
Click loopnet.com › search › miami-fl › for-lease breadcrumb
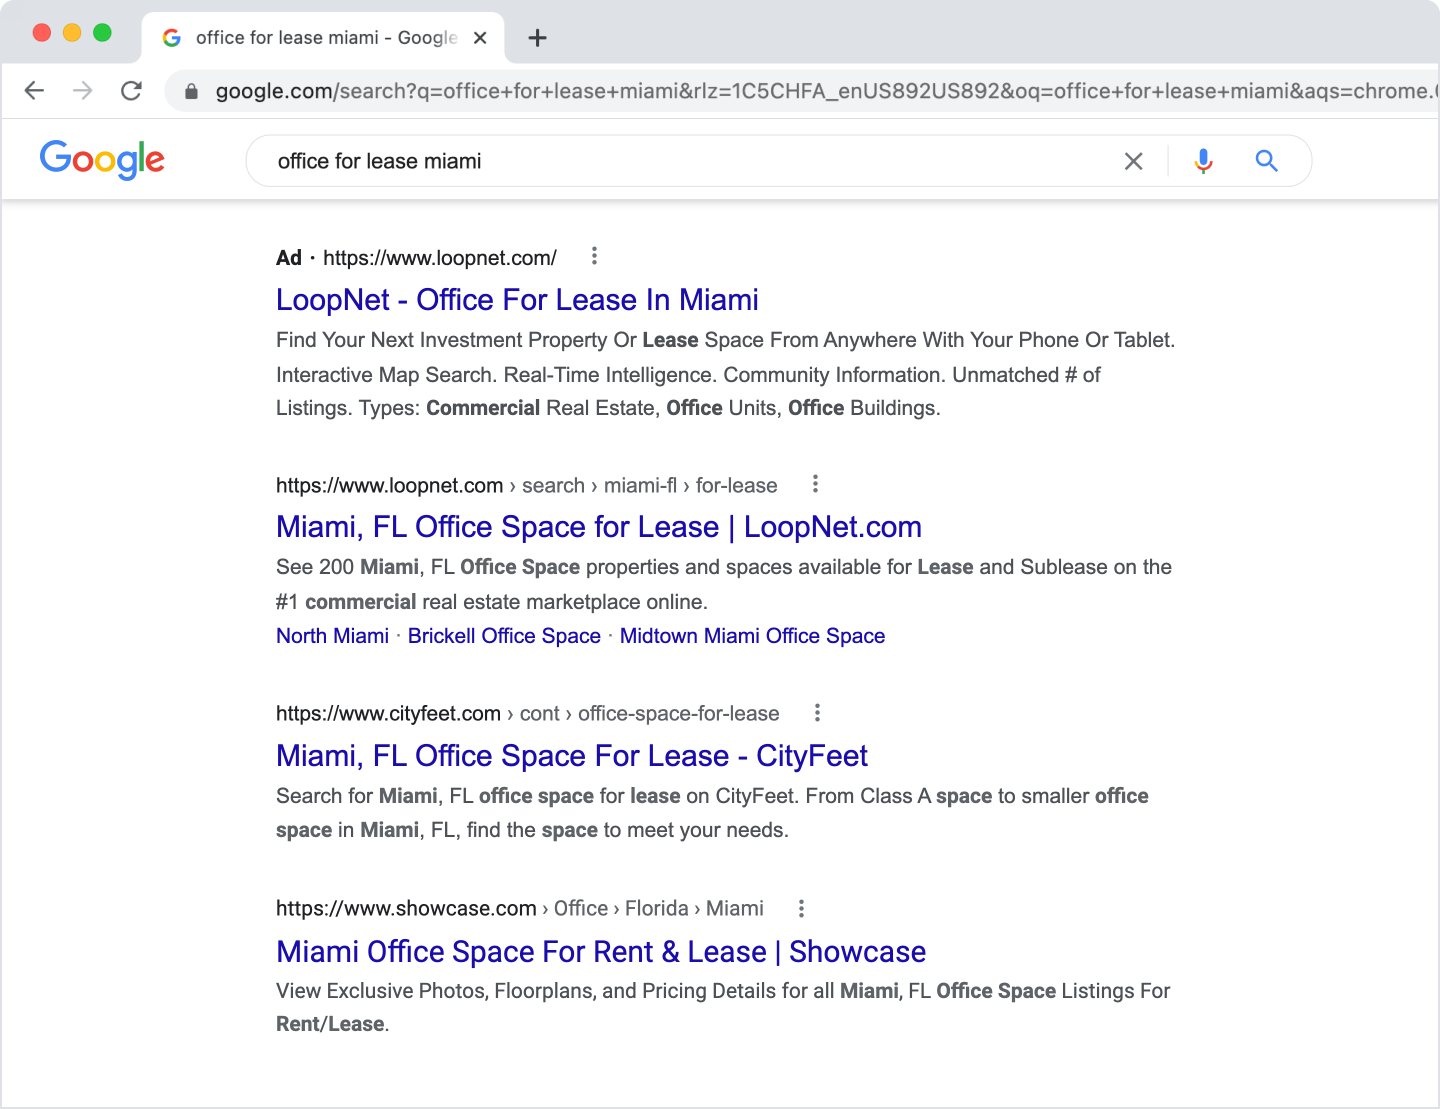(x=526, y=486)
